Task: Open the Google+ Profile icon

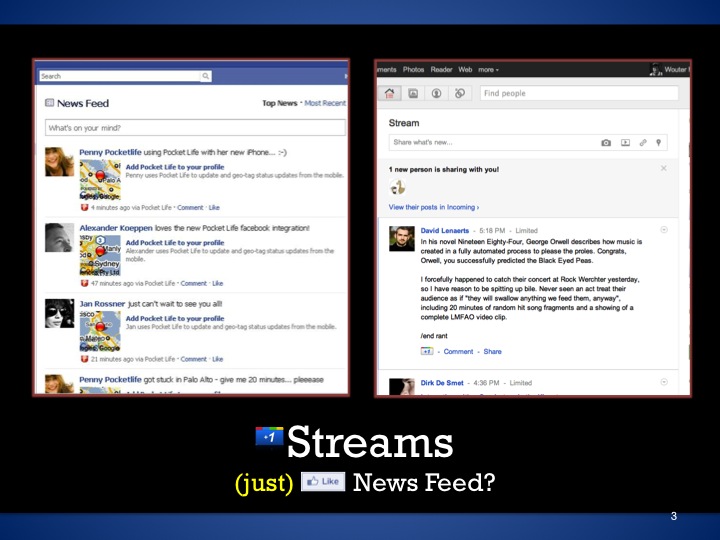Action: tap(436, 93)
